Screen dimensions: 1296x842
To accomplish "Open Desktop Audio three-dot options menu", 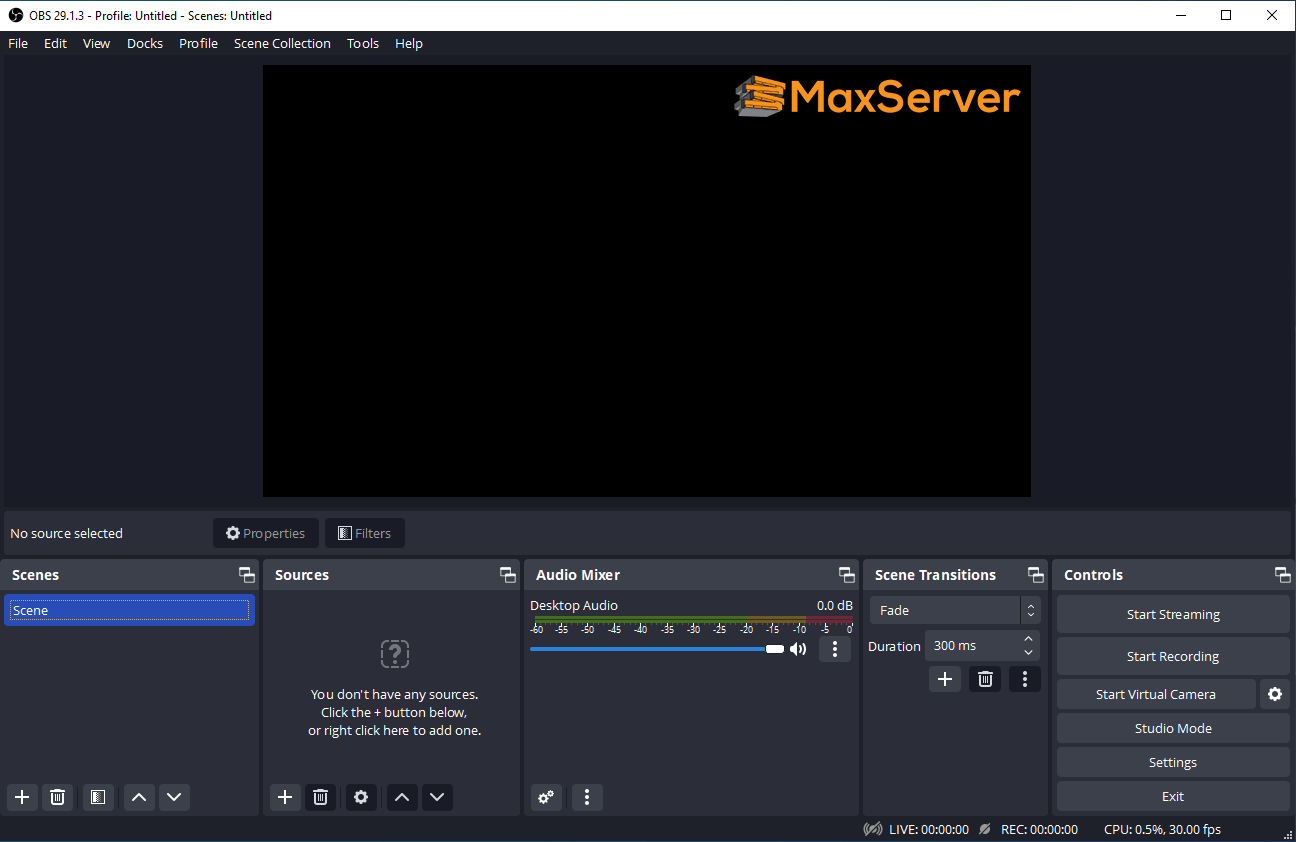I will point(835,649).
